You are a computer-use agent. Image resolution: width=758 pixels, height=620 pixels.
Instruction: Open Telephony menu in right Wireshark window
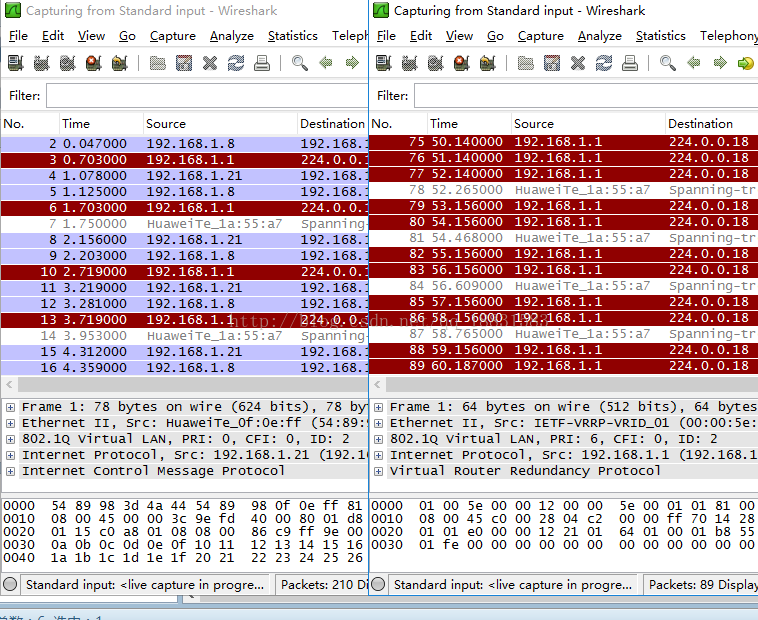point(729,36)
